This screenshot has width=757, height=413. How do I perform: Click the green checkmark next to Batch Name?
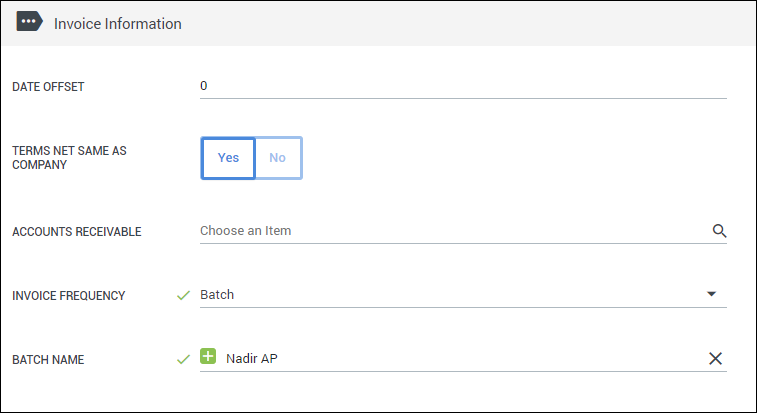[183, 359]
